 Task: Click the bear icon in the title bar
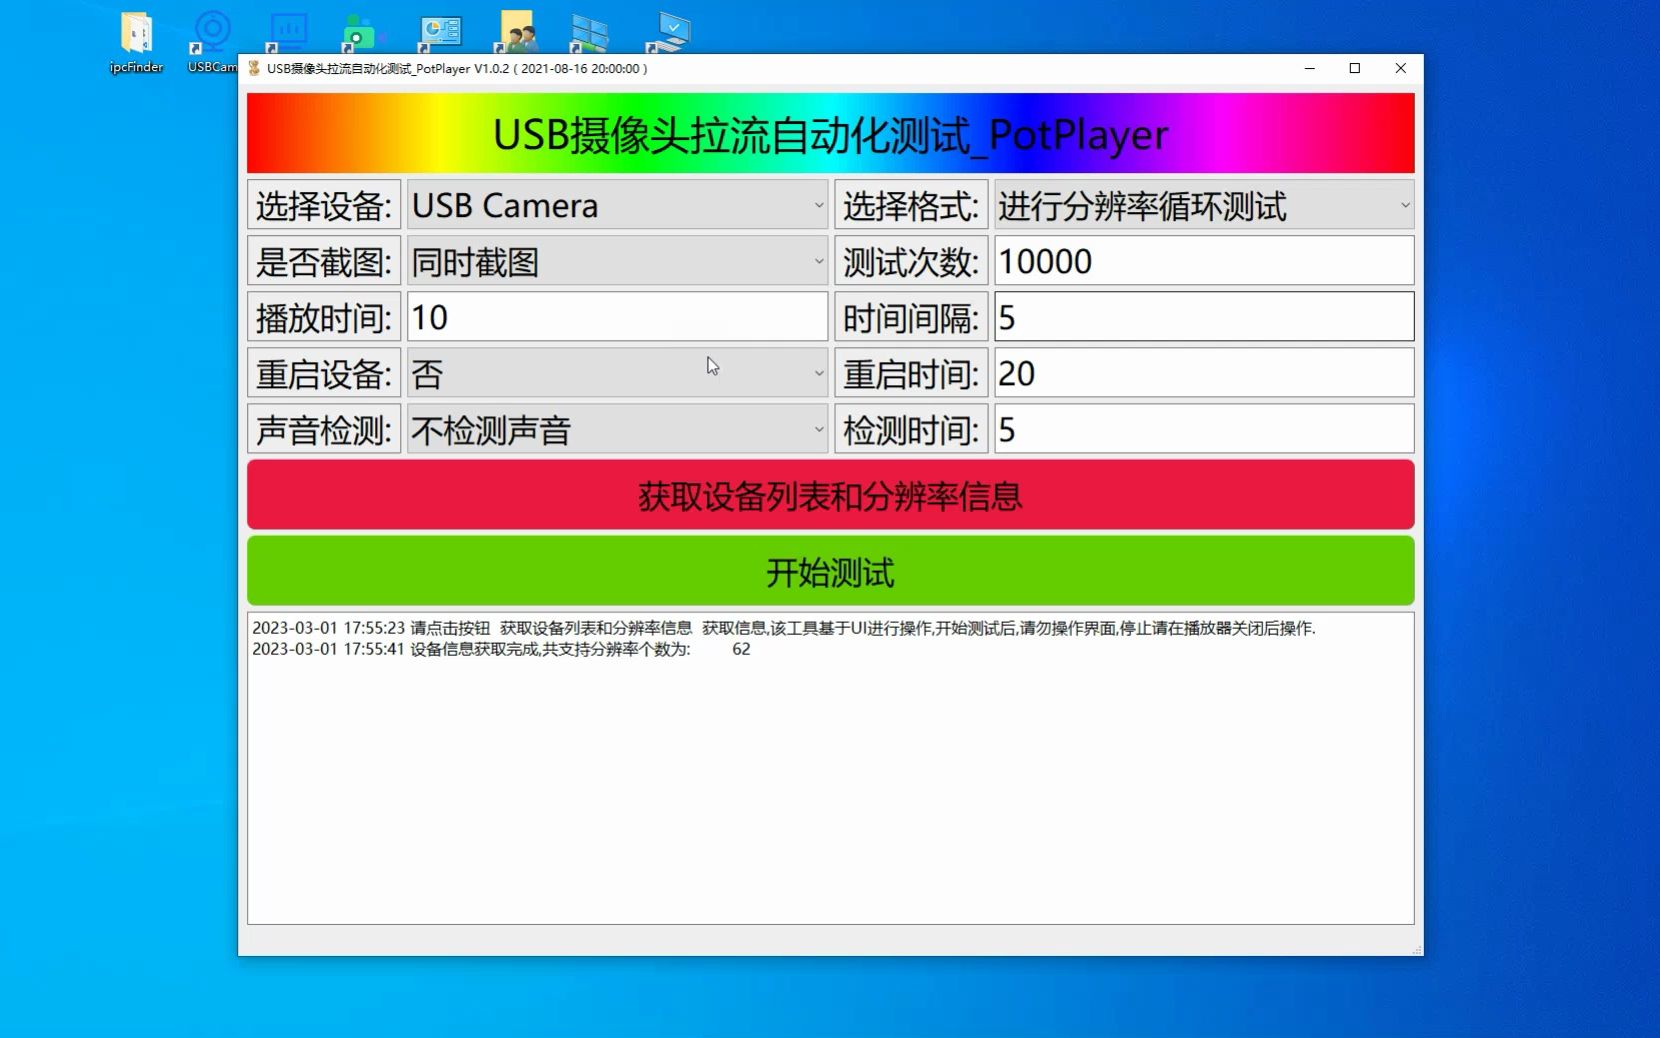click(x=253, y=68)
